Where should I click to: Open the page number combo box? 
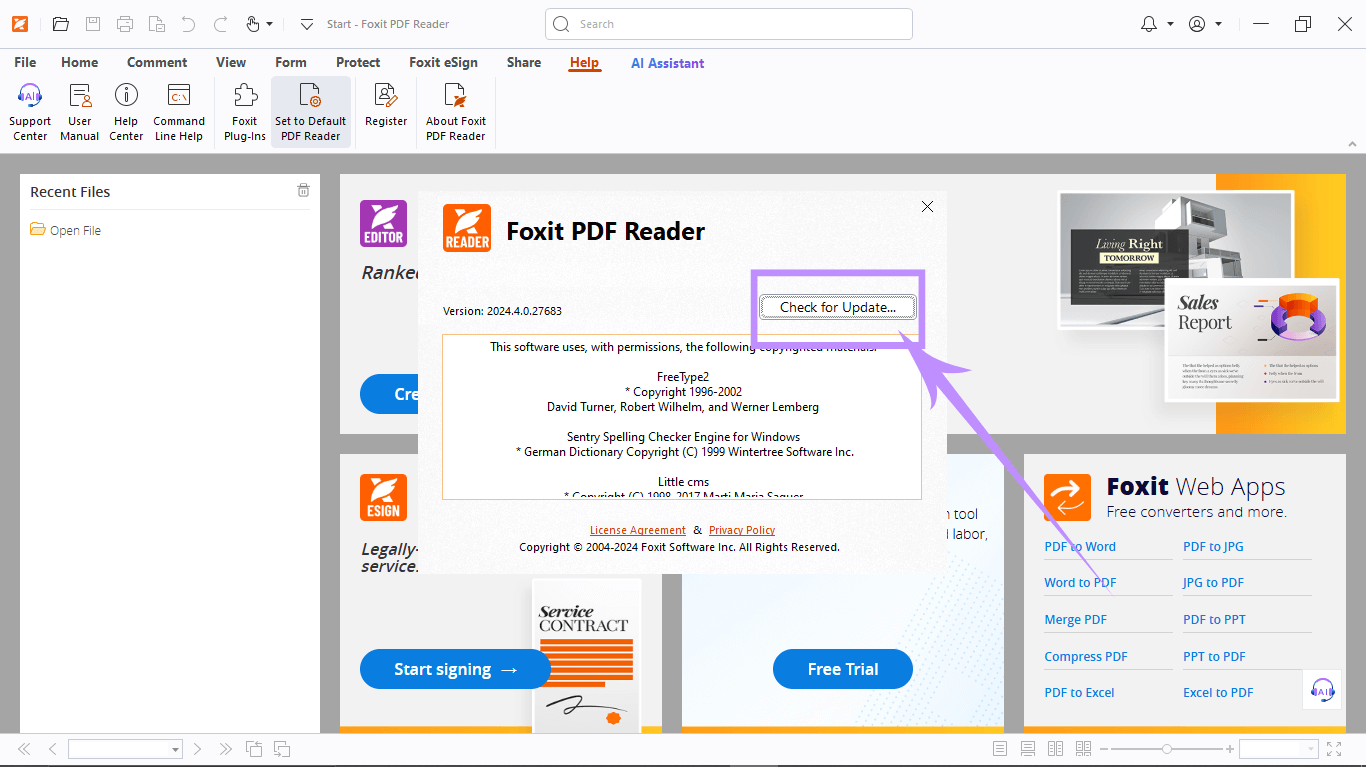[x=125, y=749]
